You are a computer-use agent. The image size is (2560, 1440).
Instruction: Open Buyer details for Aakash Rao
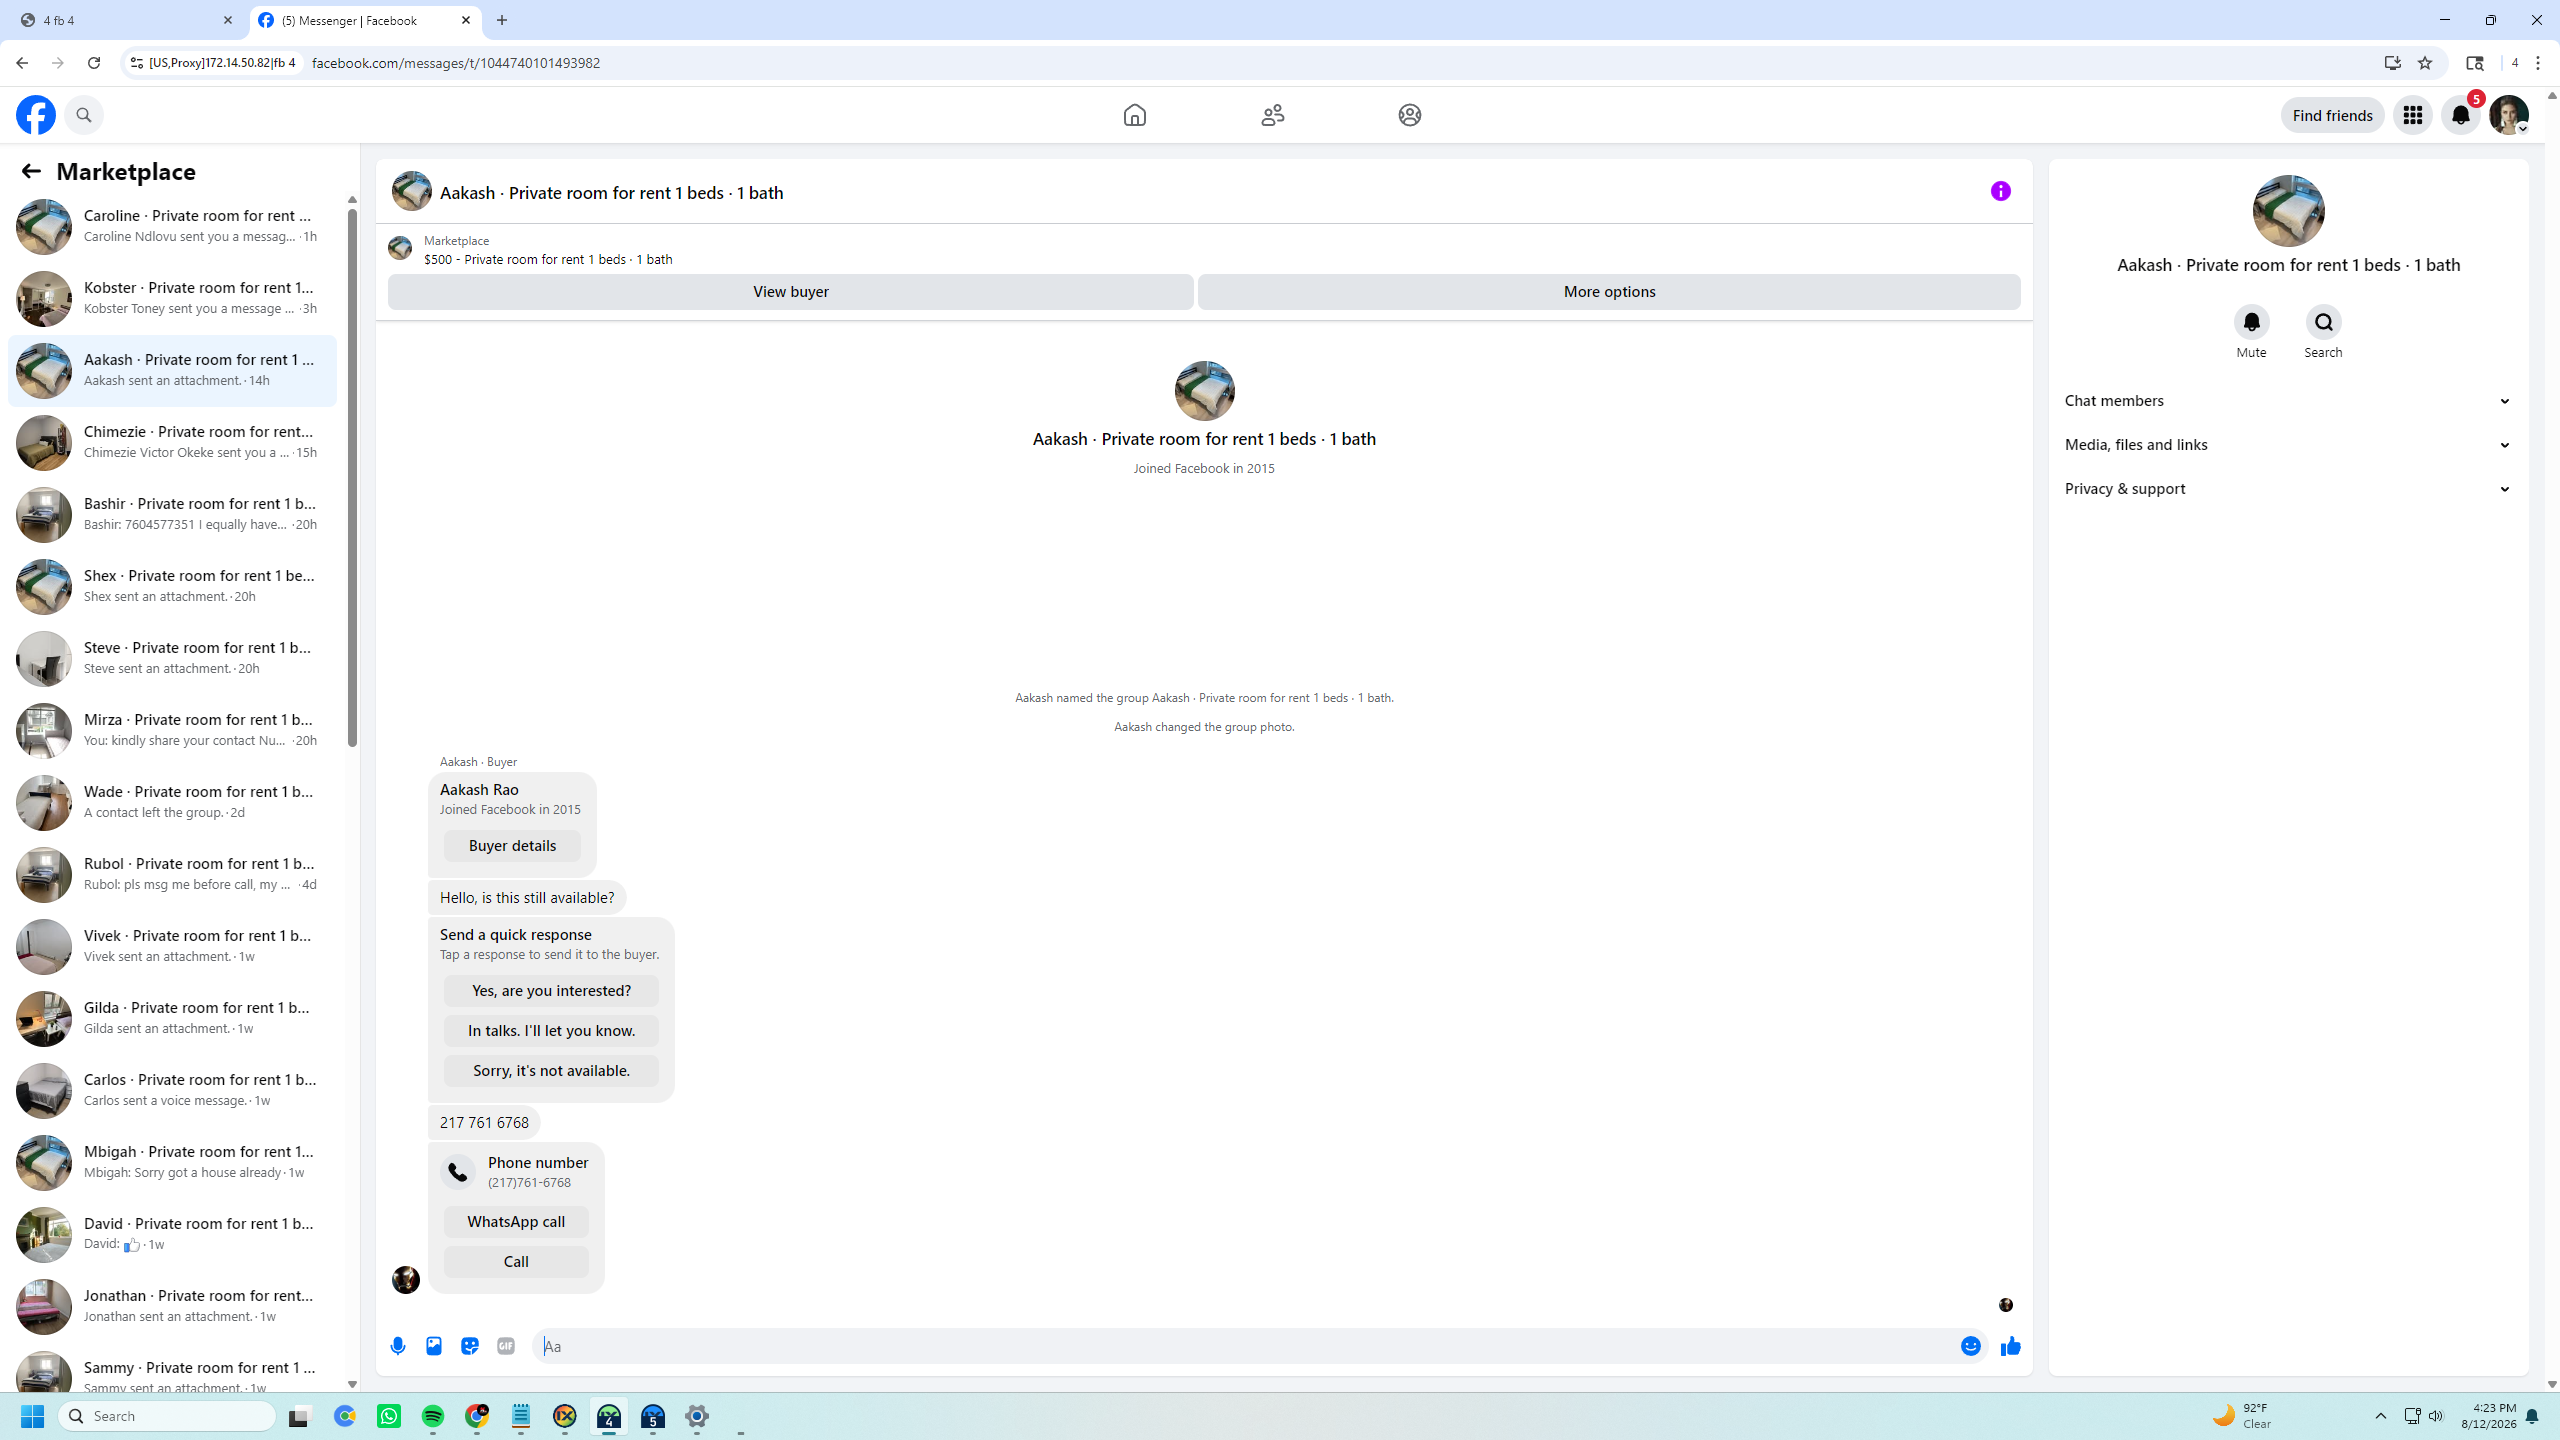tap(512, 846)
